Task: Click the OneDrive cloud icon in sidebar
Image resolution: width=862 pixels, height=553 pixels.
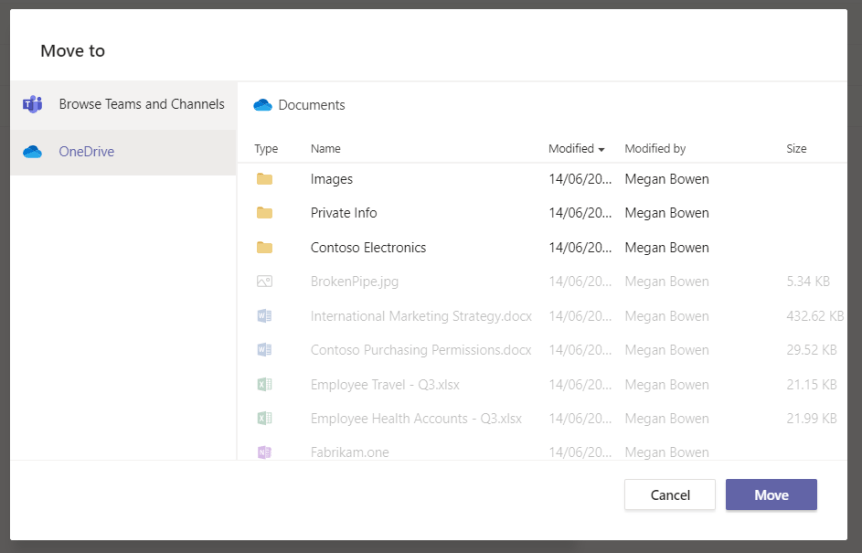Action: click(x=33, y=152)
